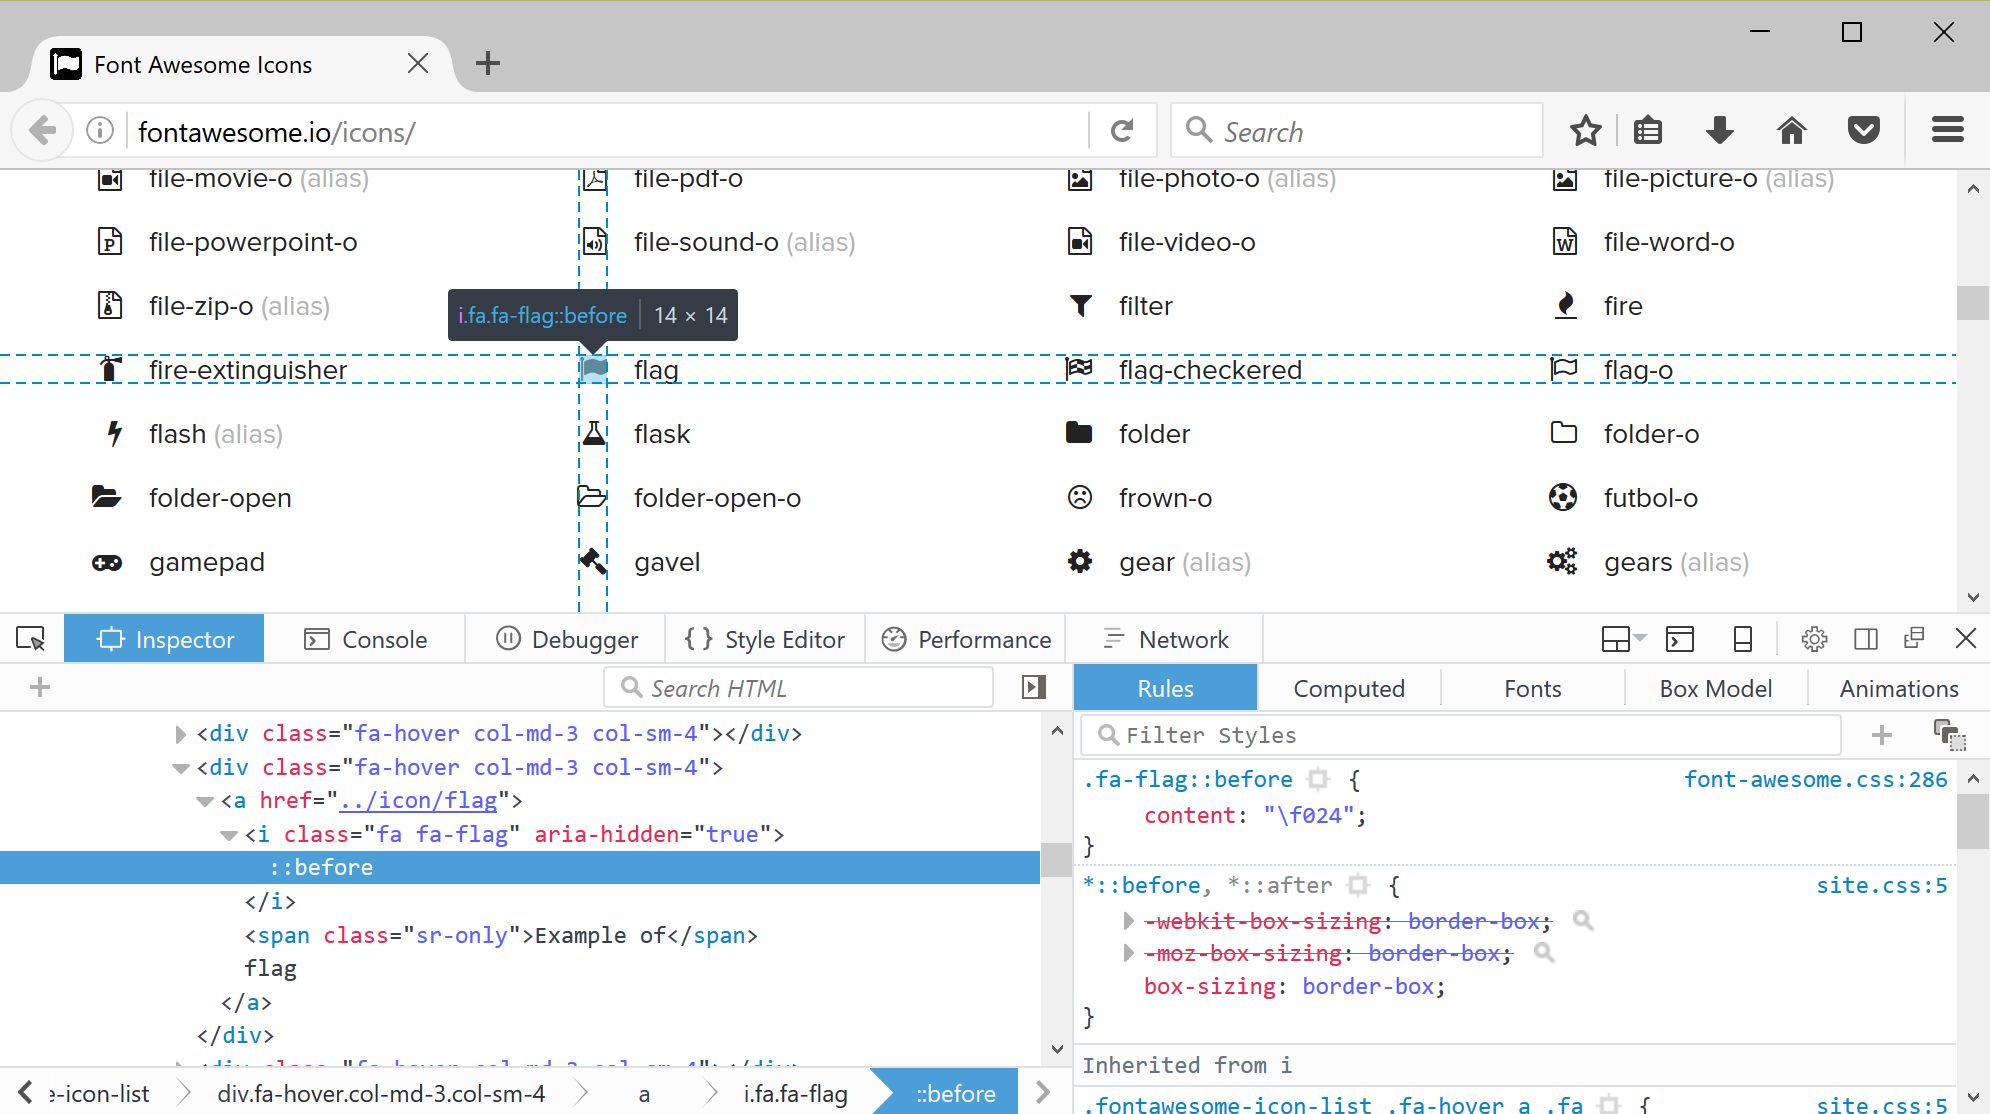Select the Box Model sidebar tab

point(1716,688)
